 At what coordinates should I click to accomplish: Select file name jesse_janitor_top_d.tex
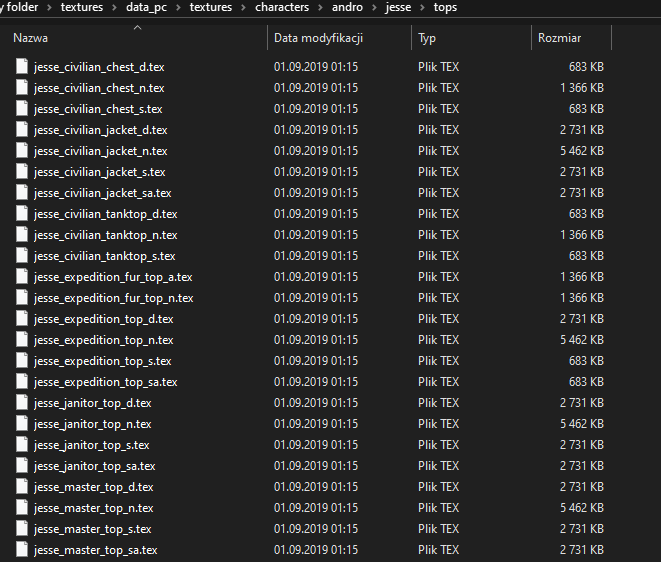click(92, 403)
